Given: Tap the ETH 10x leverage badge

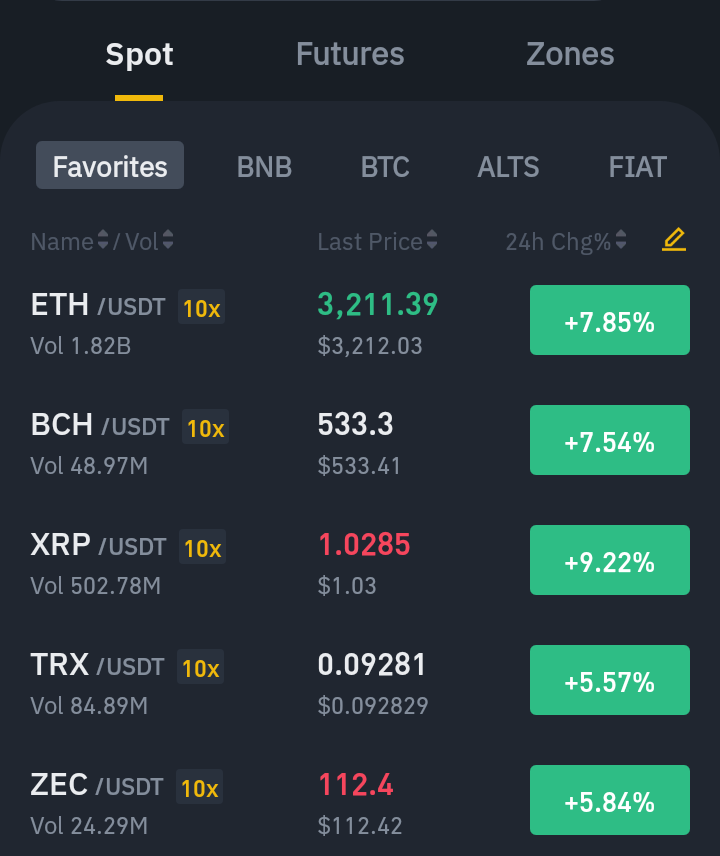Looking at the screenshot, I should coord(201,307).
